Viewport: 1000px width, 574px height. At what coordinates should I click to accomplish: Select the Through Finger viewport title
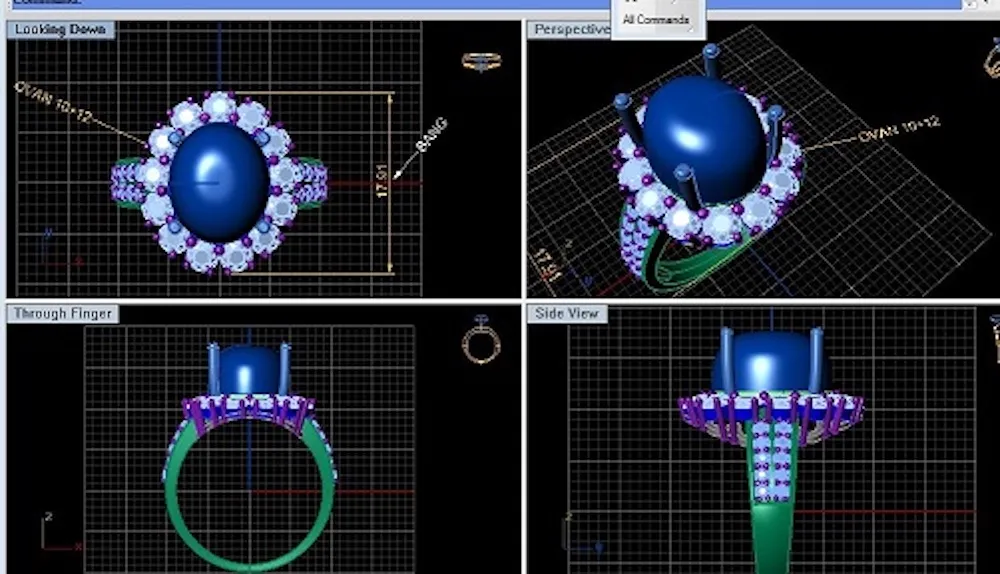point(62,314)
